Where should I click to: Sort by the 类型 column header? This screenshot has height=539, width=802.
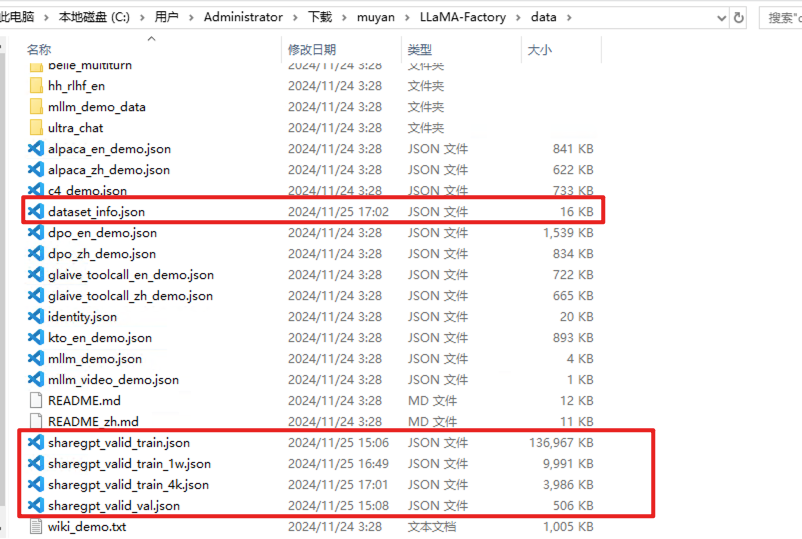(x=420, y=49)
